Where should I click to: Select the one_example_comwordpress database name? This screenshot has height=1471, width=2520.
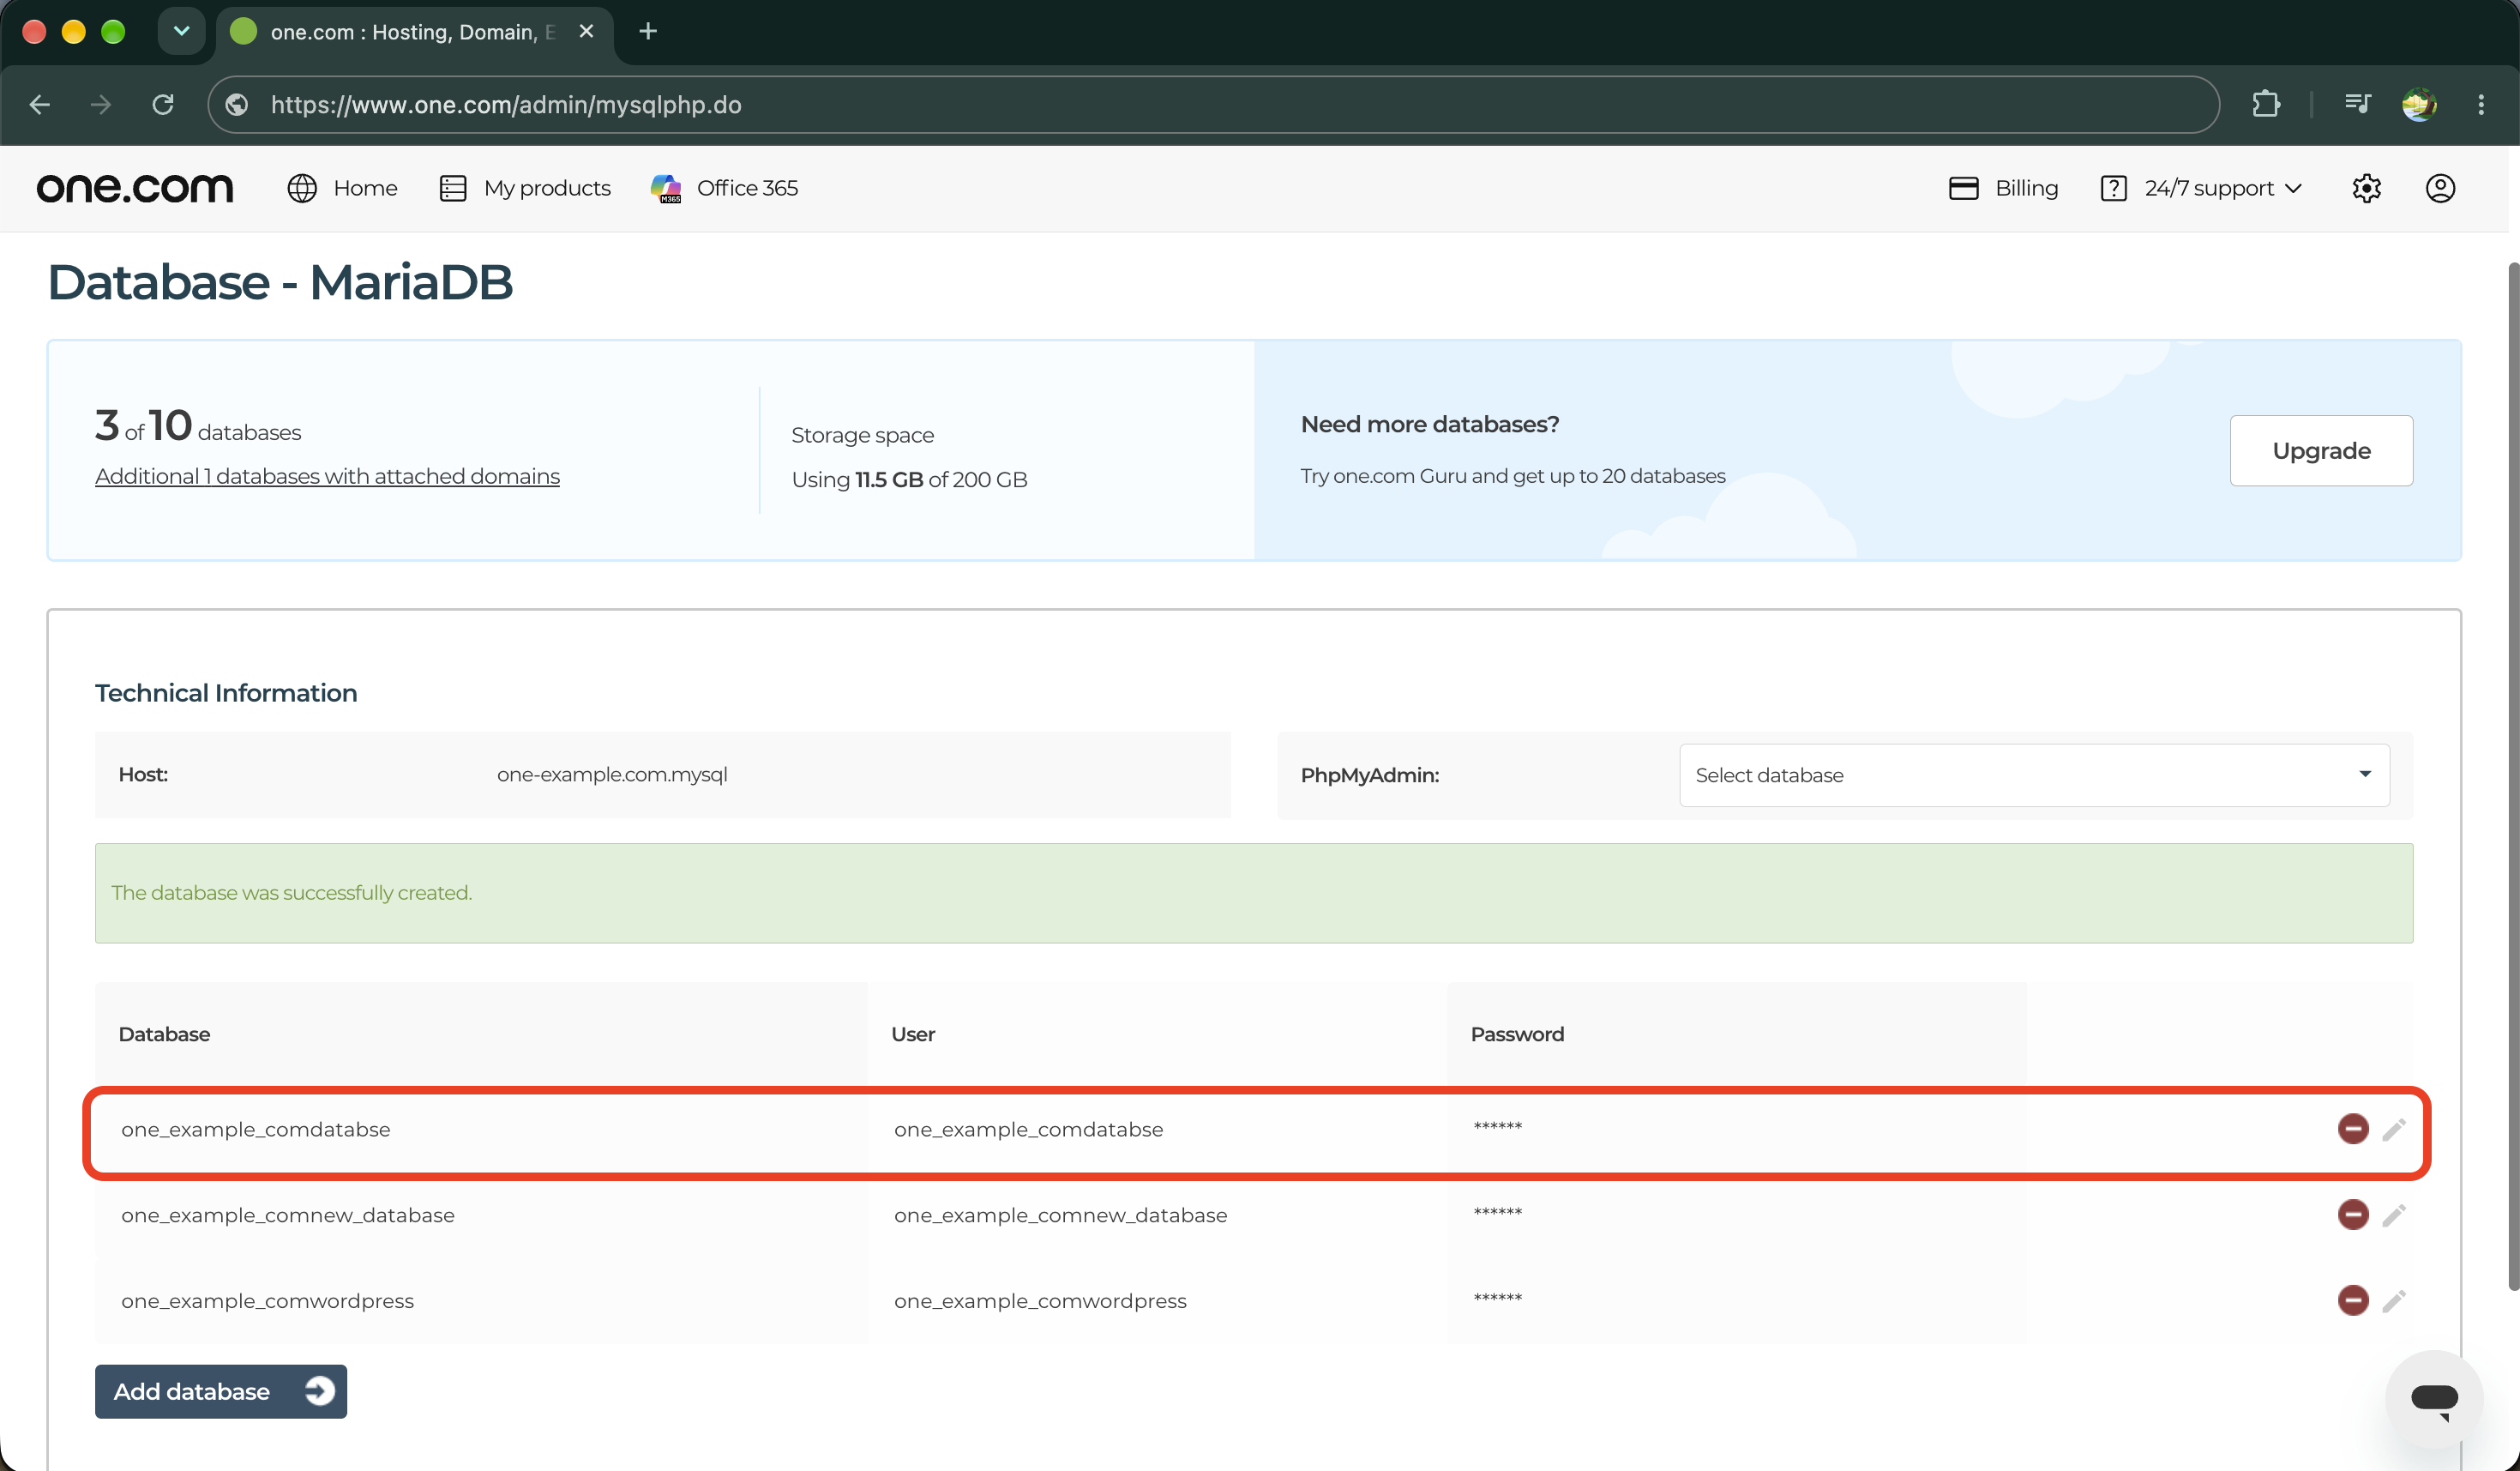coord(267,1301)
